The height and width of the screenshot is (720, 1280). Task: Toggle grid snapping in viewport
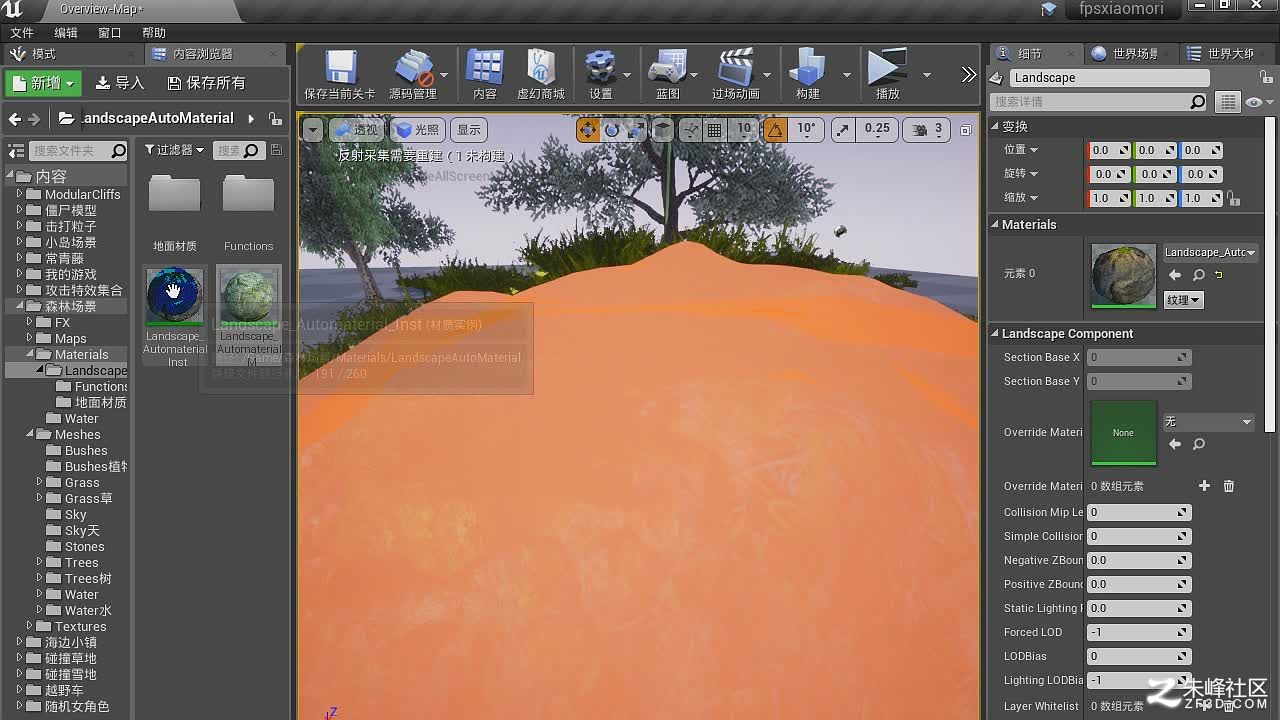coord(714,130)
